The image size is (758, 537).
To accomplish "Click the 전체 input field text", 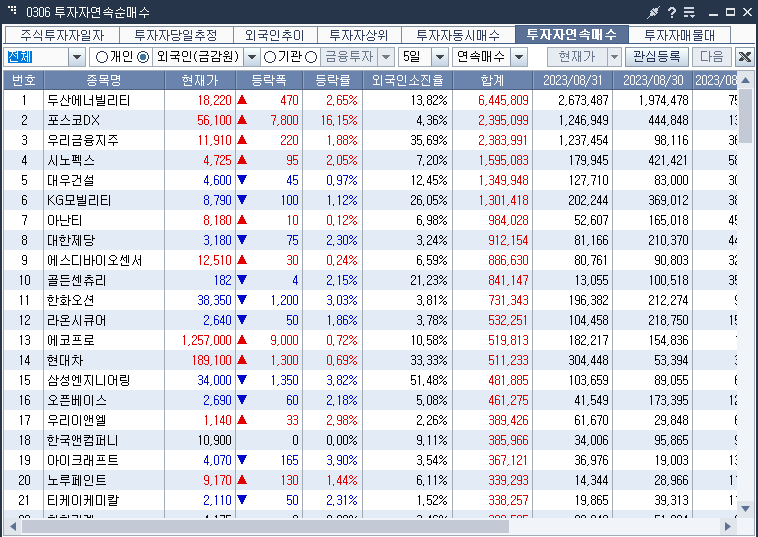I will (x=20, y=57).
